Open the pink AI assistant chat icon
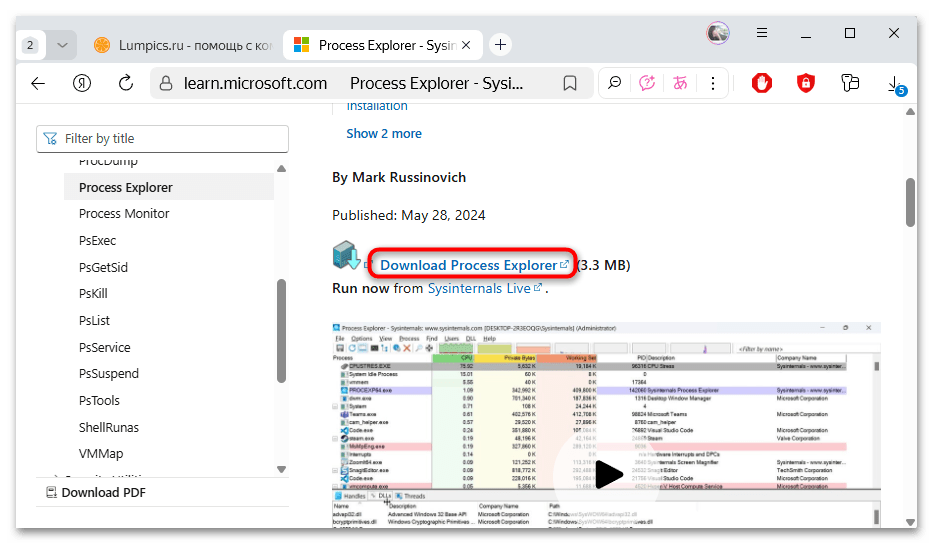933x544 pixels. (x=647, y=83)
